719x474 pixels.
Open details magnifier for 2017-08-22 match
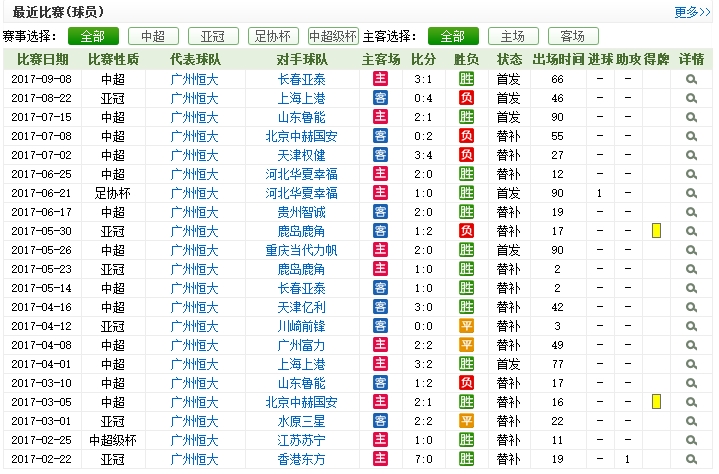pyautogui.click(x=691, y=98)
